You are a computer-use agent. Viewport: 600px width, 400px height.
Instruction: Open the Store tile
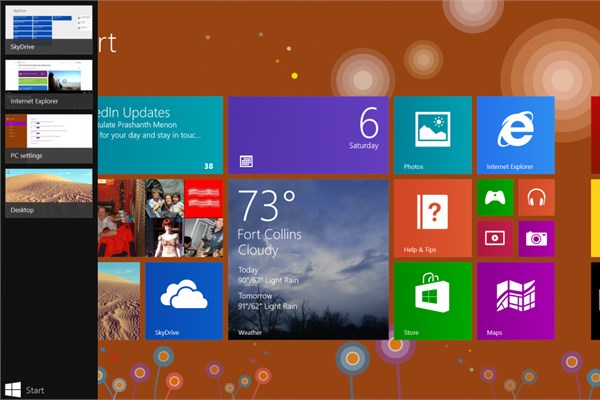pos(433,301)
